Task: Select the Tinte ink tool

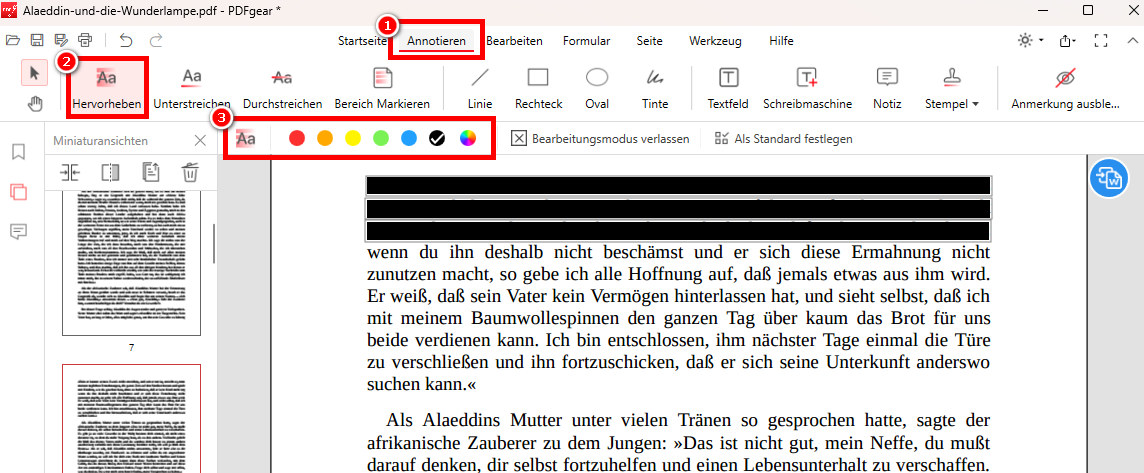Action: (x=655, y=88)
